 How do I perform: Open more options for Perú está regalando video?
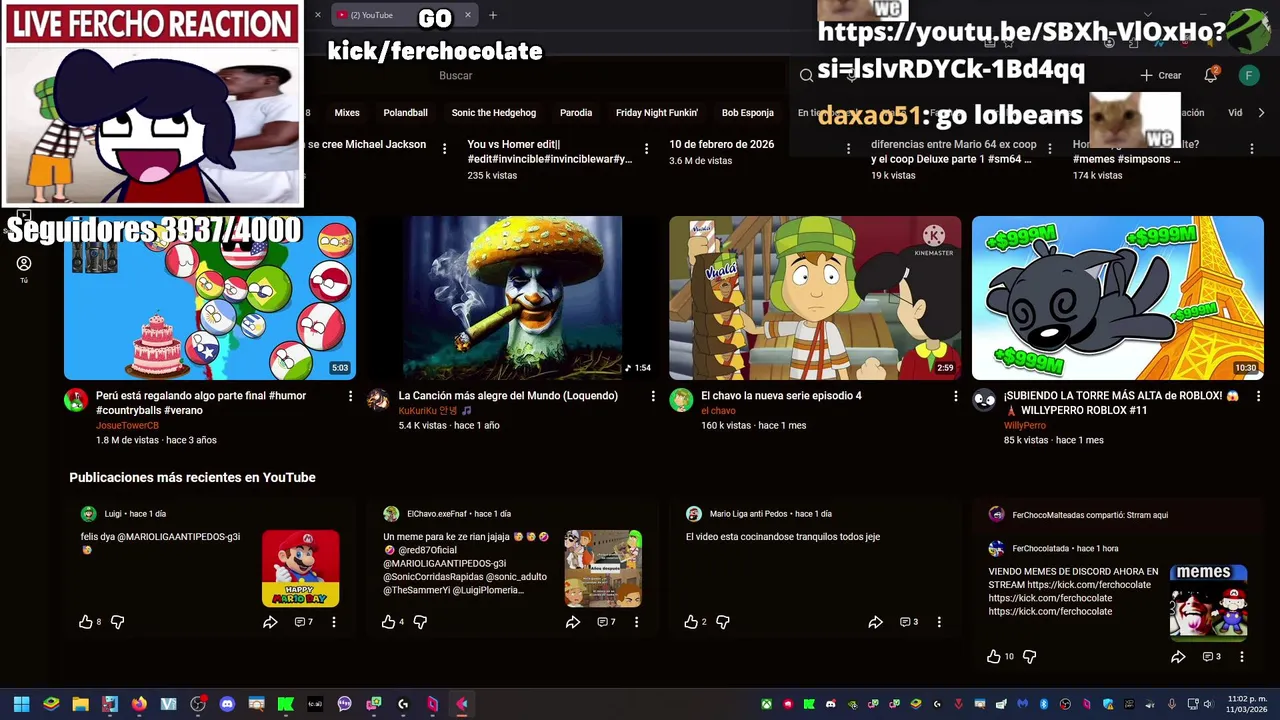(x=350, y=397)
